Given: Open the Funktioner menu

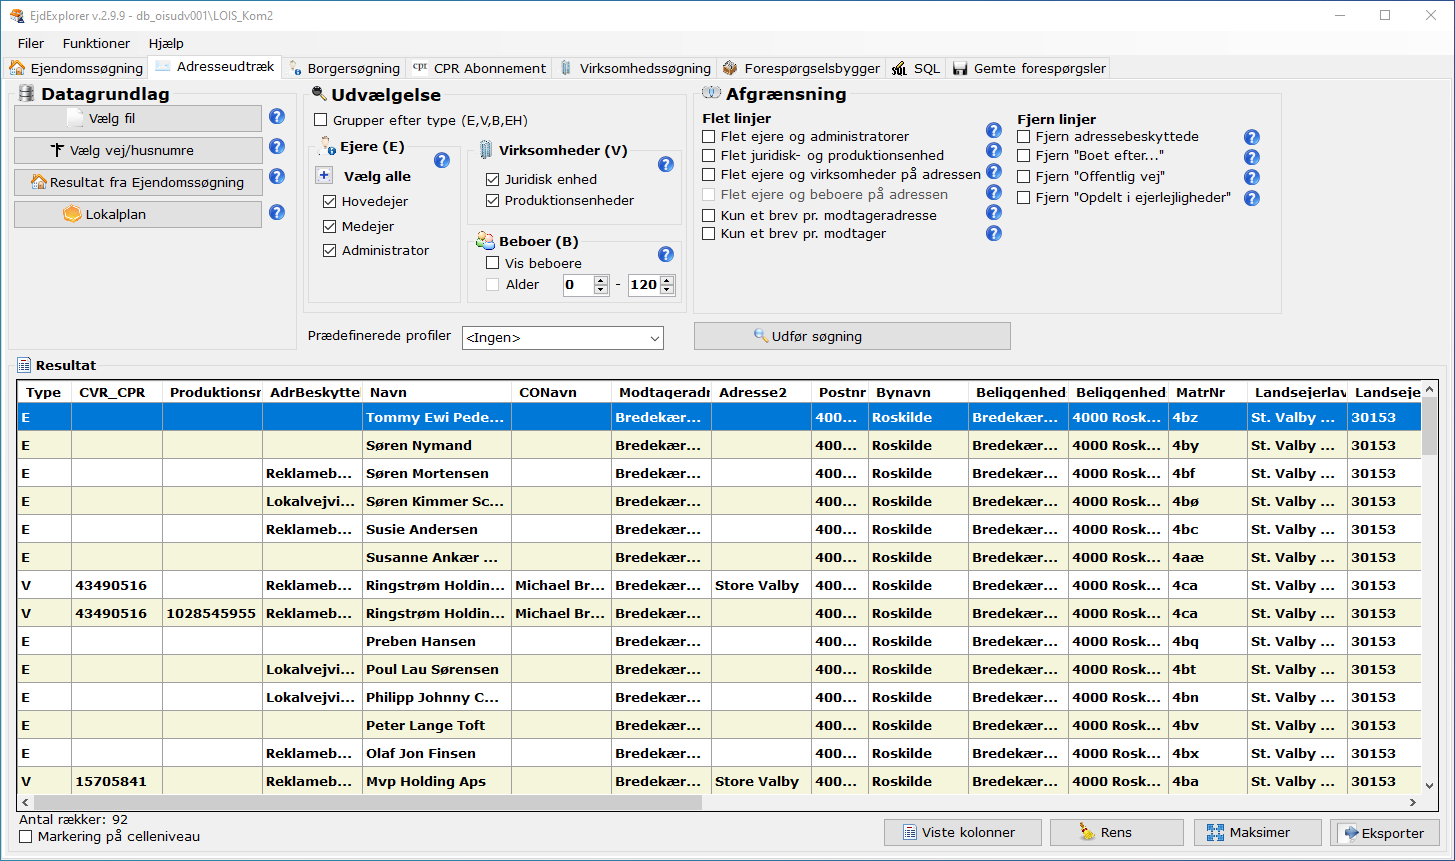Looking at the screenshot, I should coord(96,43).
